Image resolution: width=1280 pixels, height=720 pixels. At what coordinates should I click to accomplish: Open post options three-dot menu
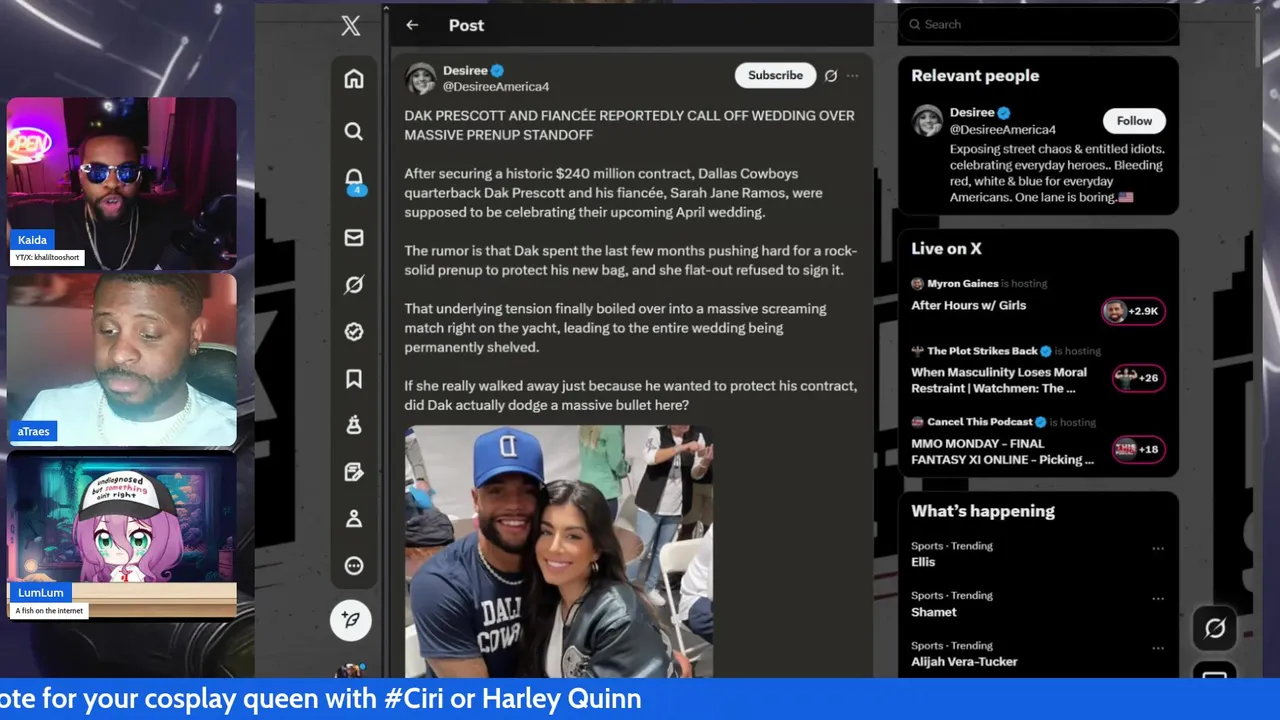[852, 76]
